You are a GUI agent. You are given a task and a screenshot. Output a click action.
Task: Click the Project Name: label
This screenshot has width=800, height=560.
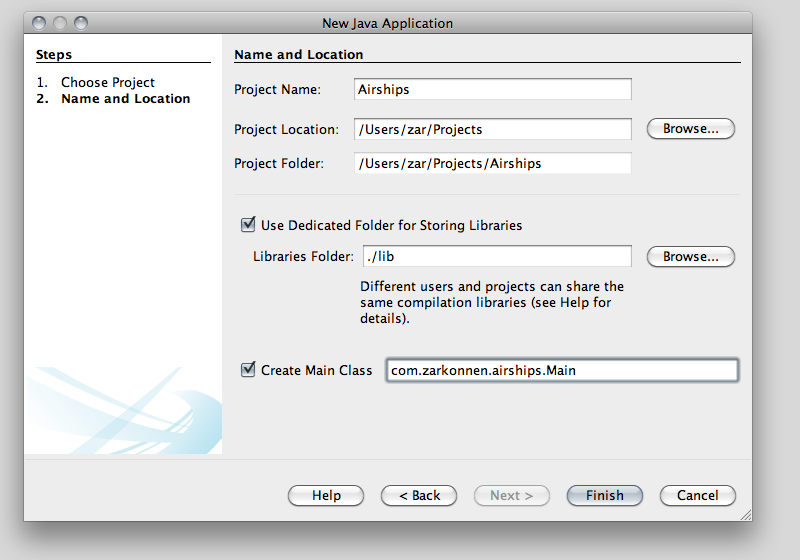[278, 90]
